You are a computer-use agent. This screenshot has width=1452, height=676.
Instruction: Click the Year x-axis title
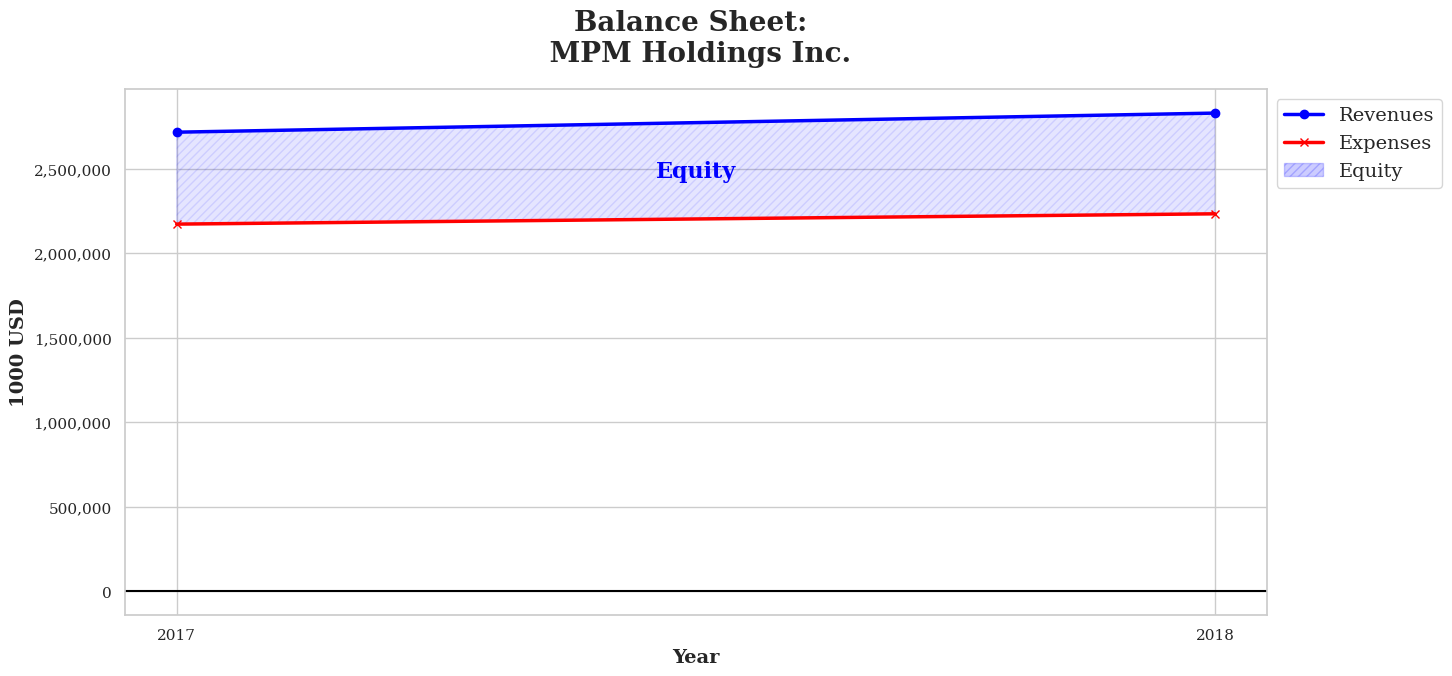point(695,657)
